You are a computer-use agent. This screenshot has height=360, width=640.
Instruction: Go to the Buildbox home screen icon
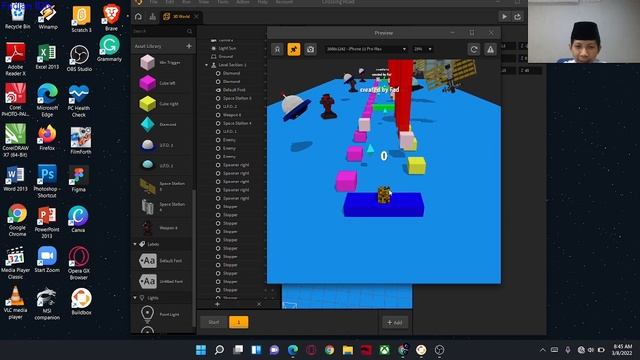(138, 17)
